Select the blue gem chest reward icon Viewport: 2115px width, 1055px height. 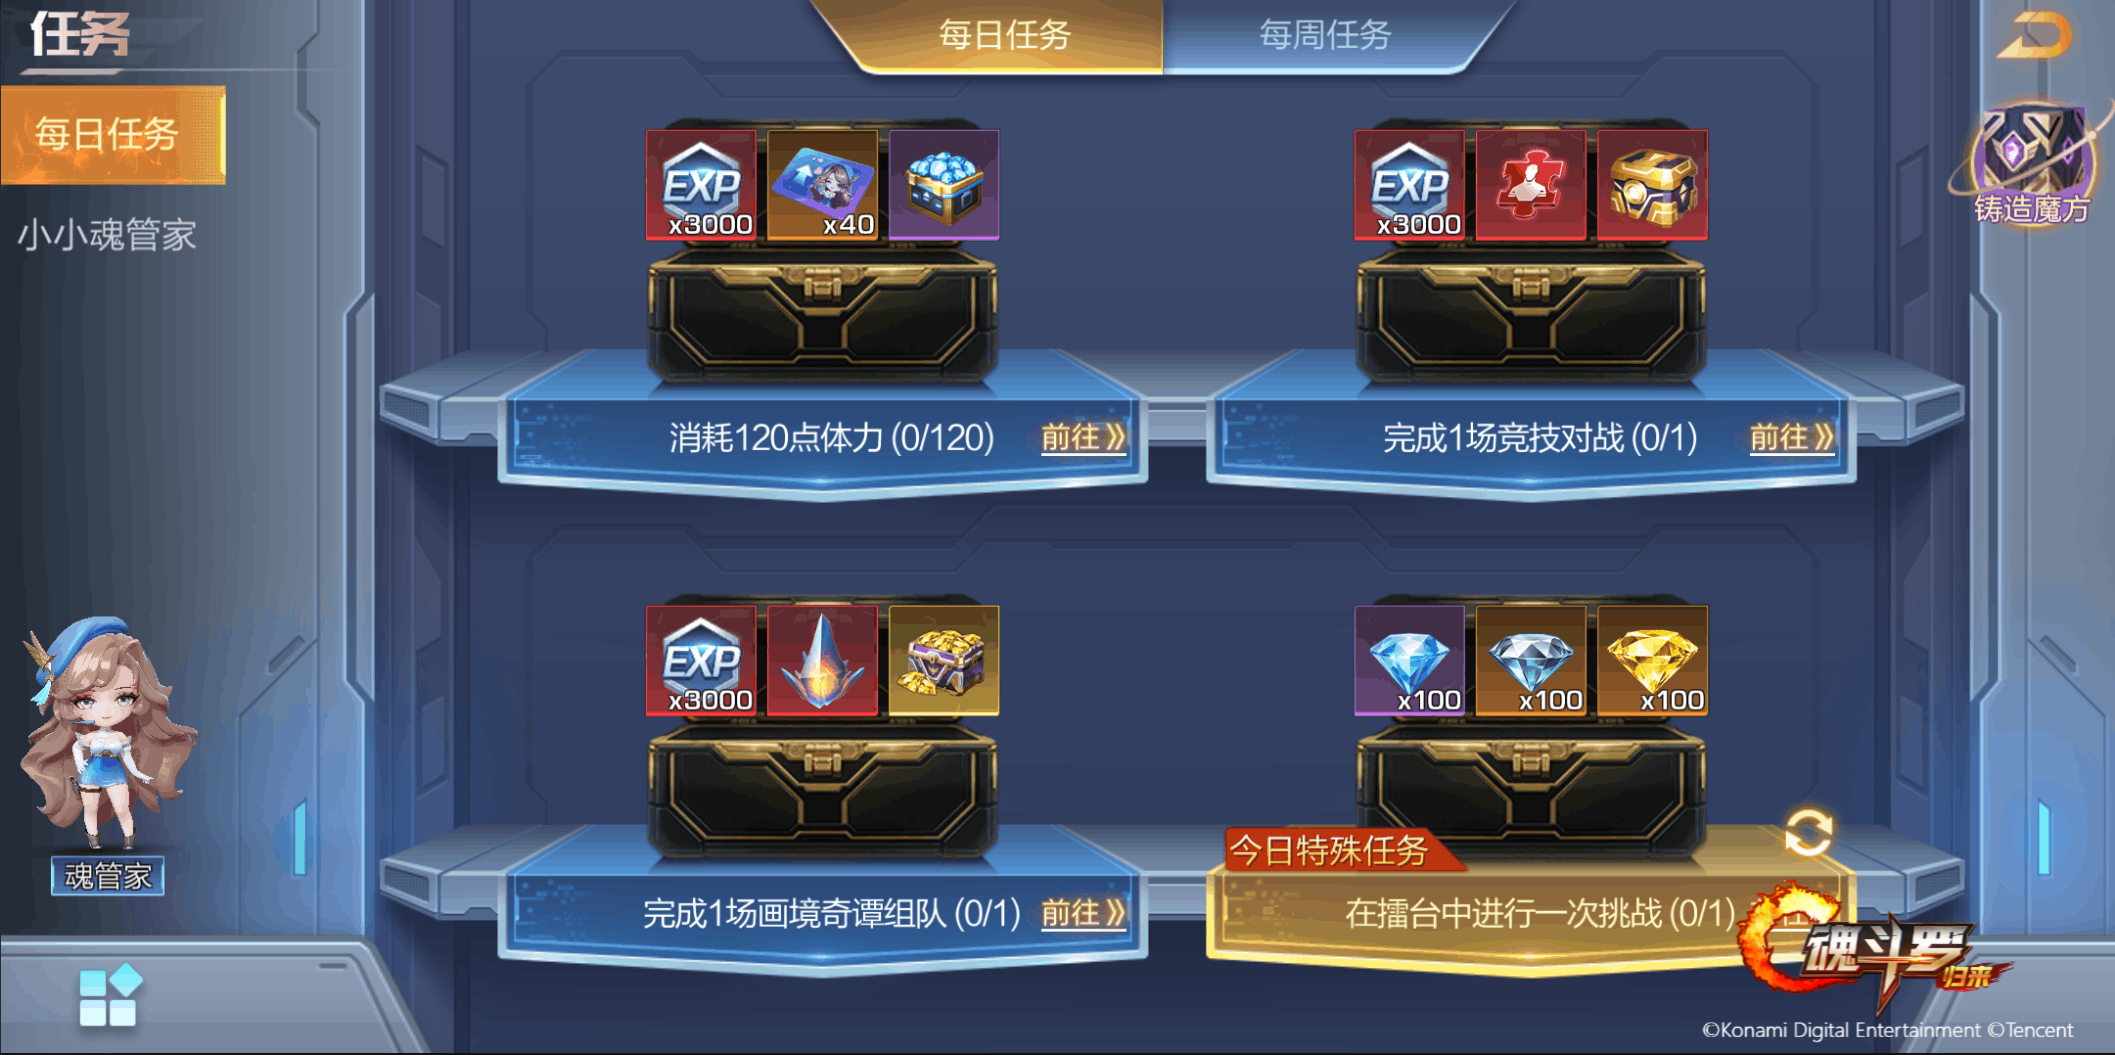coord(943,185)
